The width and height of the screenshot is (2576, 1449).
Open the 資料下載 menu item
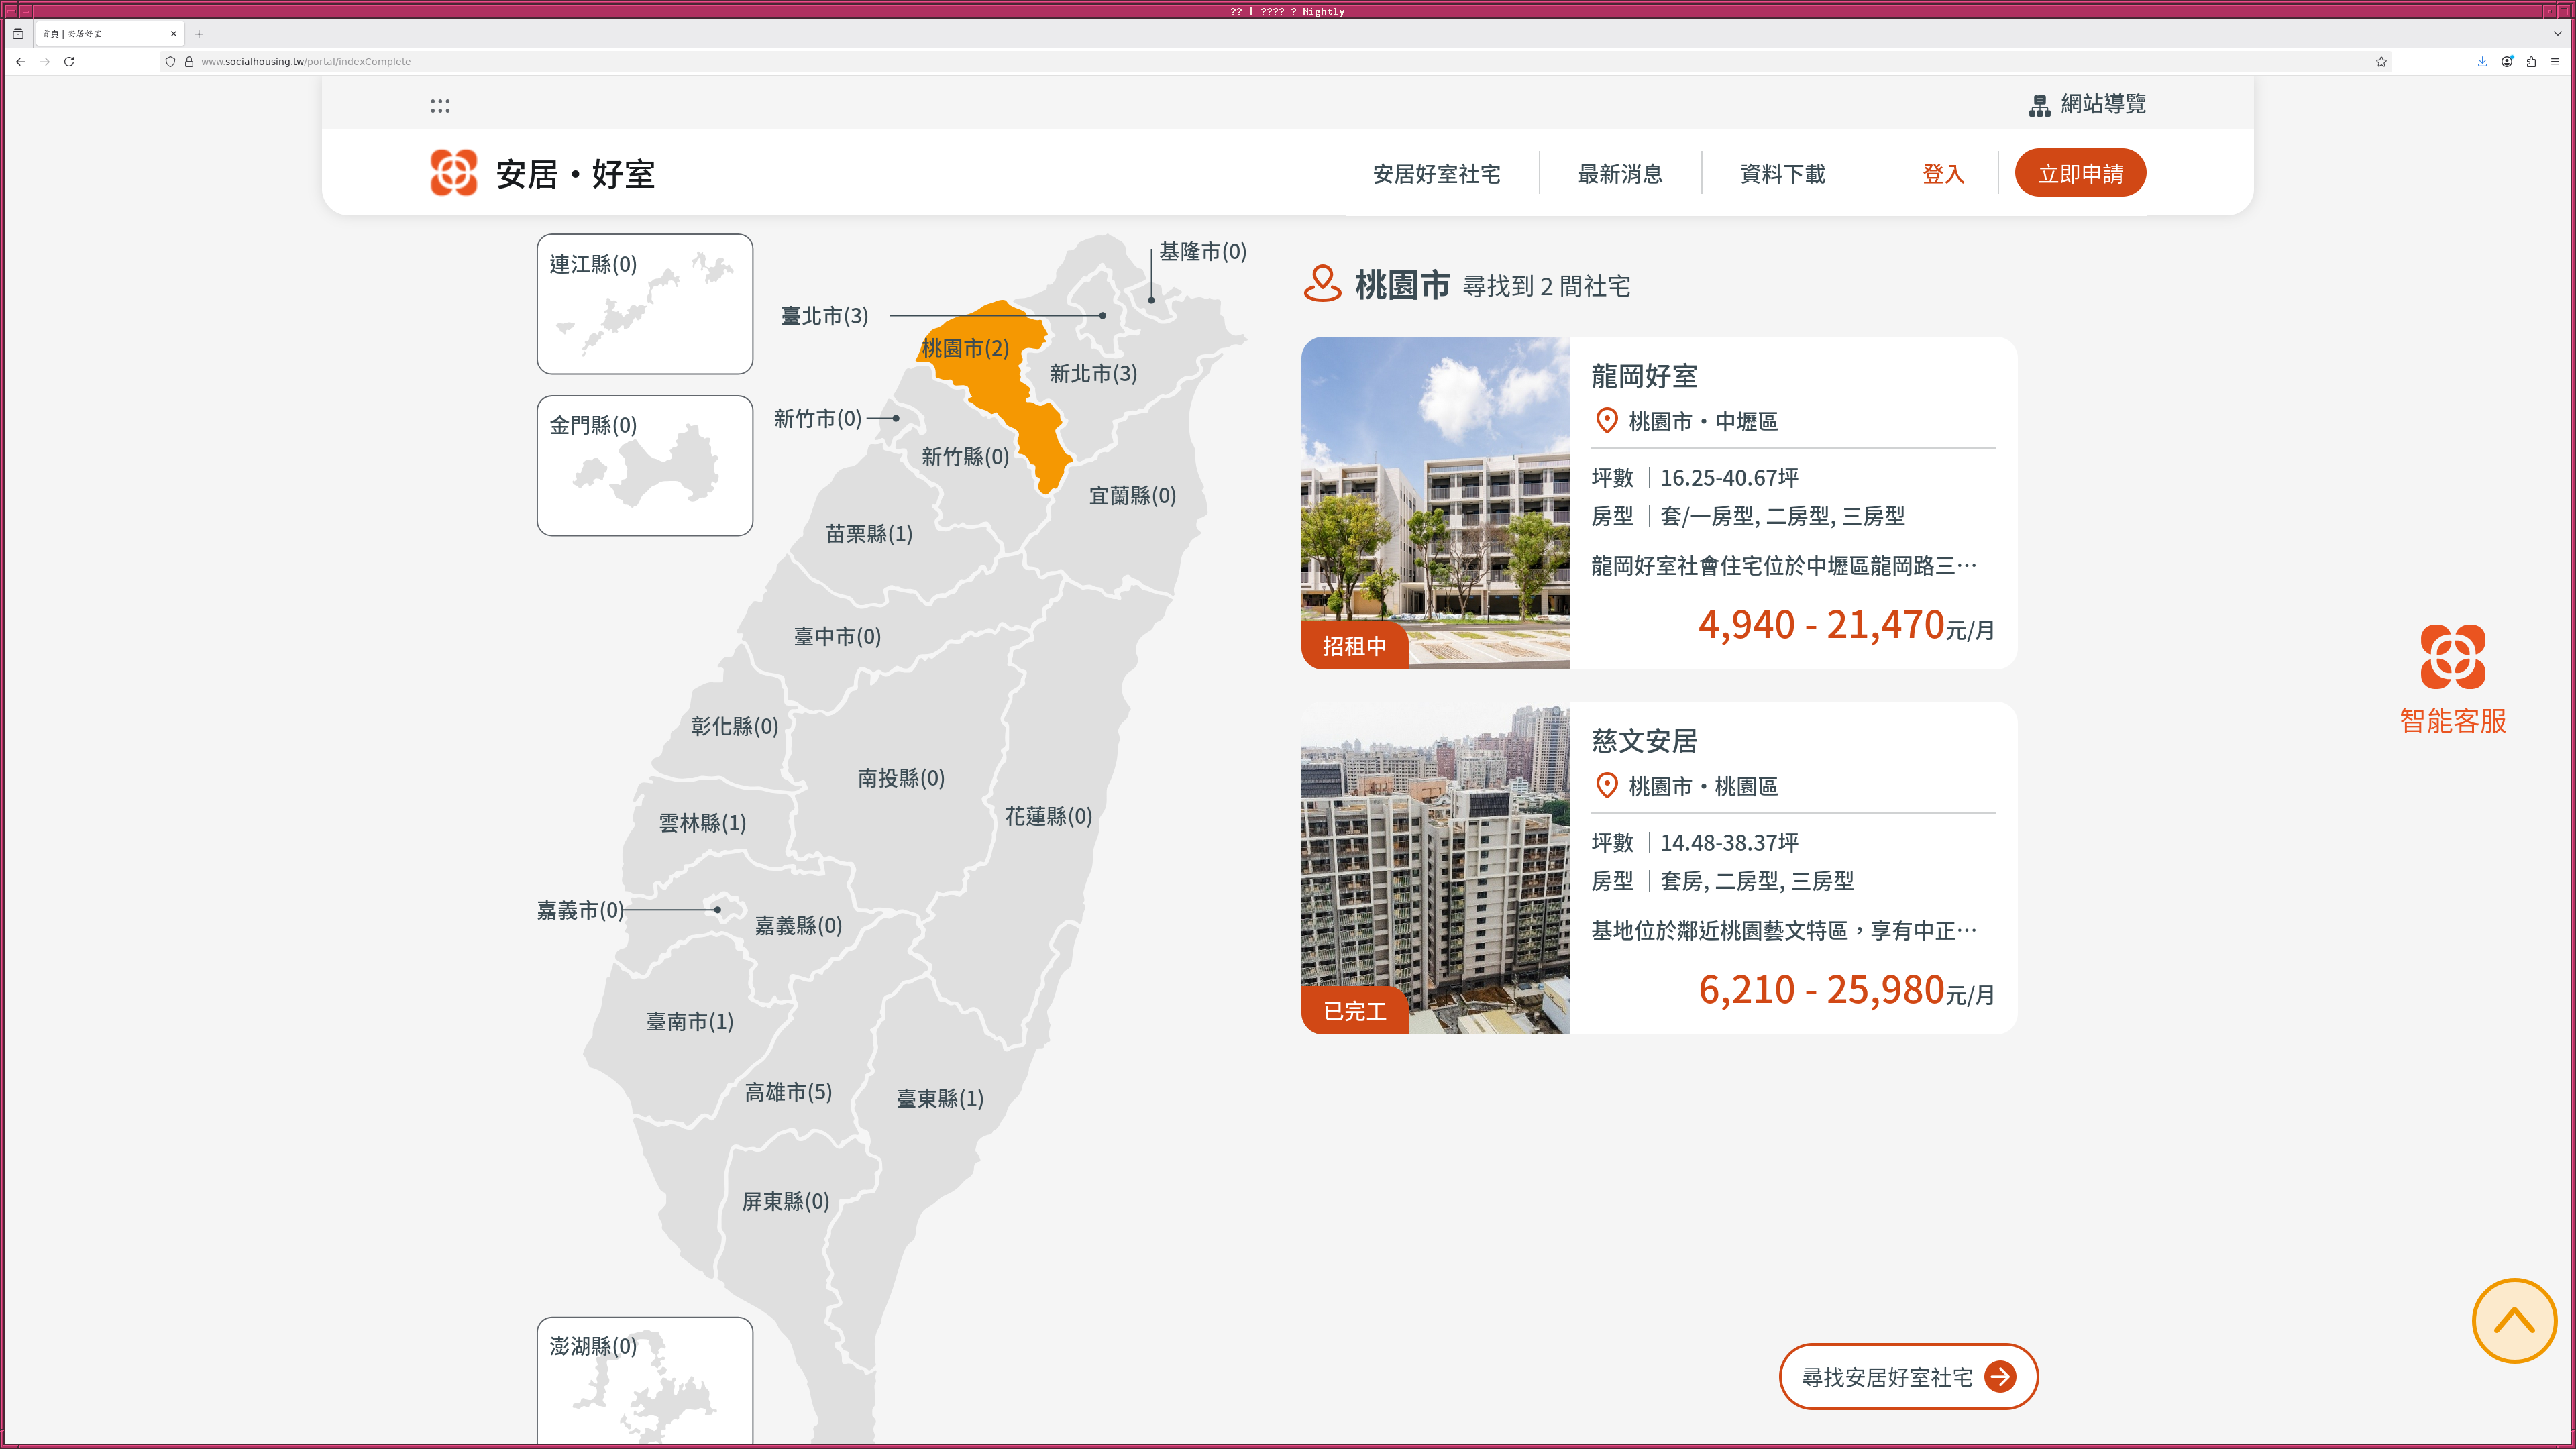(x=1782, y=174)
